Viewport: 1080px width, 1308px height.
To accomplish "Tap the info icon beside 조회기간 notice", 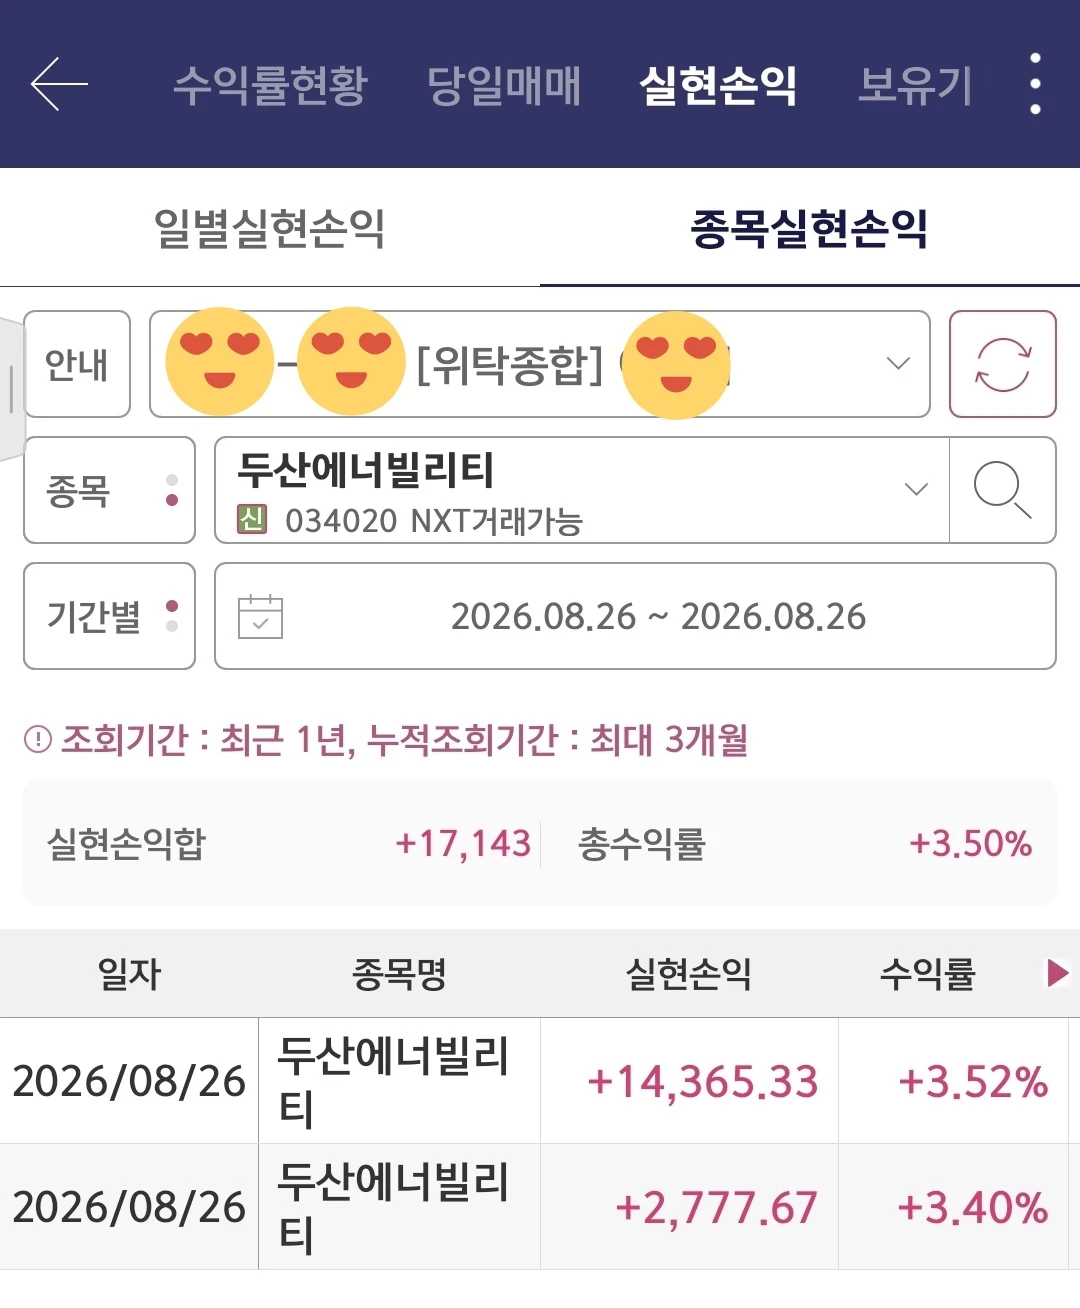I will click(37, 740).
